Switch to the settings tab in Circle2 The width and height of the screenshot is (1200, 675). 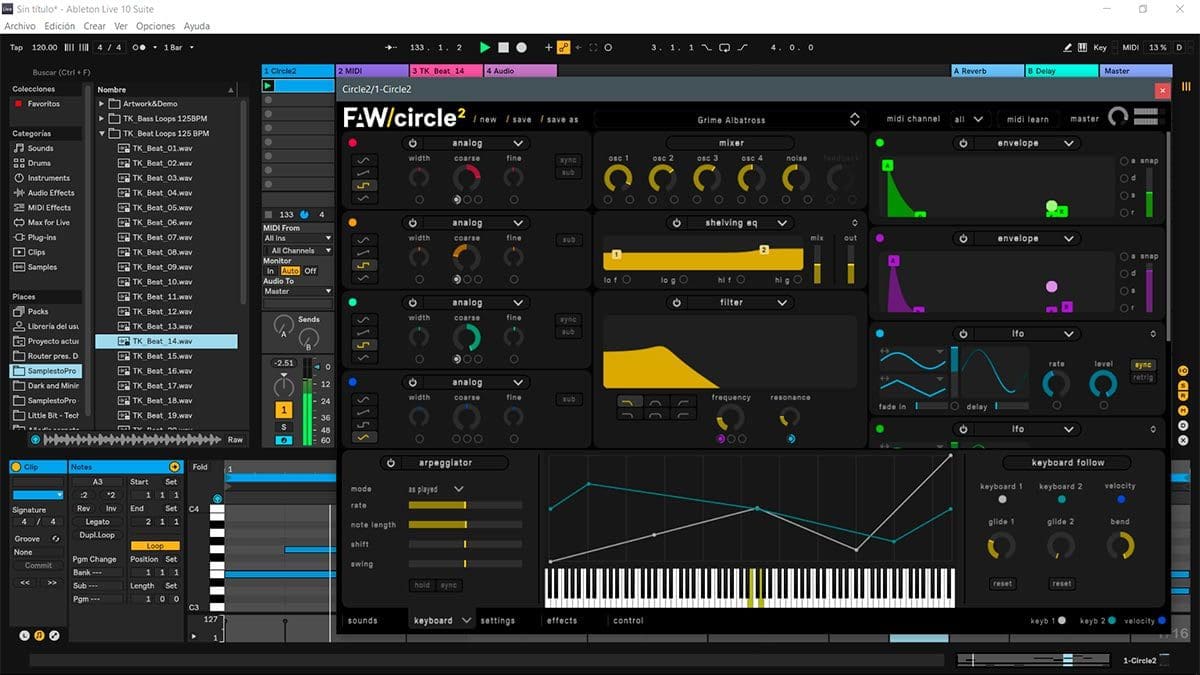click(498, 621)
